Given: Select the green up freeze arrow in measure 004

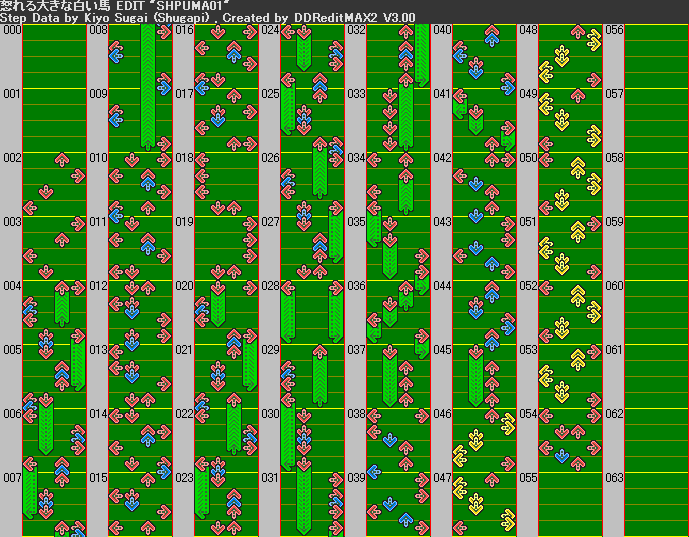Looking at the screenshot, I should click(x=62, y=304).
